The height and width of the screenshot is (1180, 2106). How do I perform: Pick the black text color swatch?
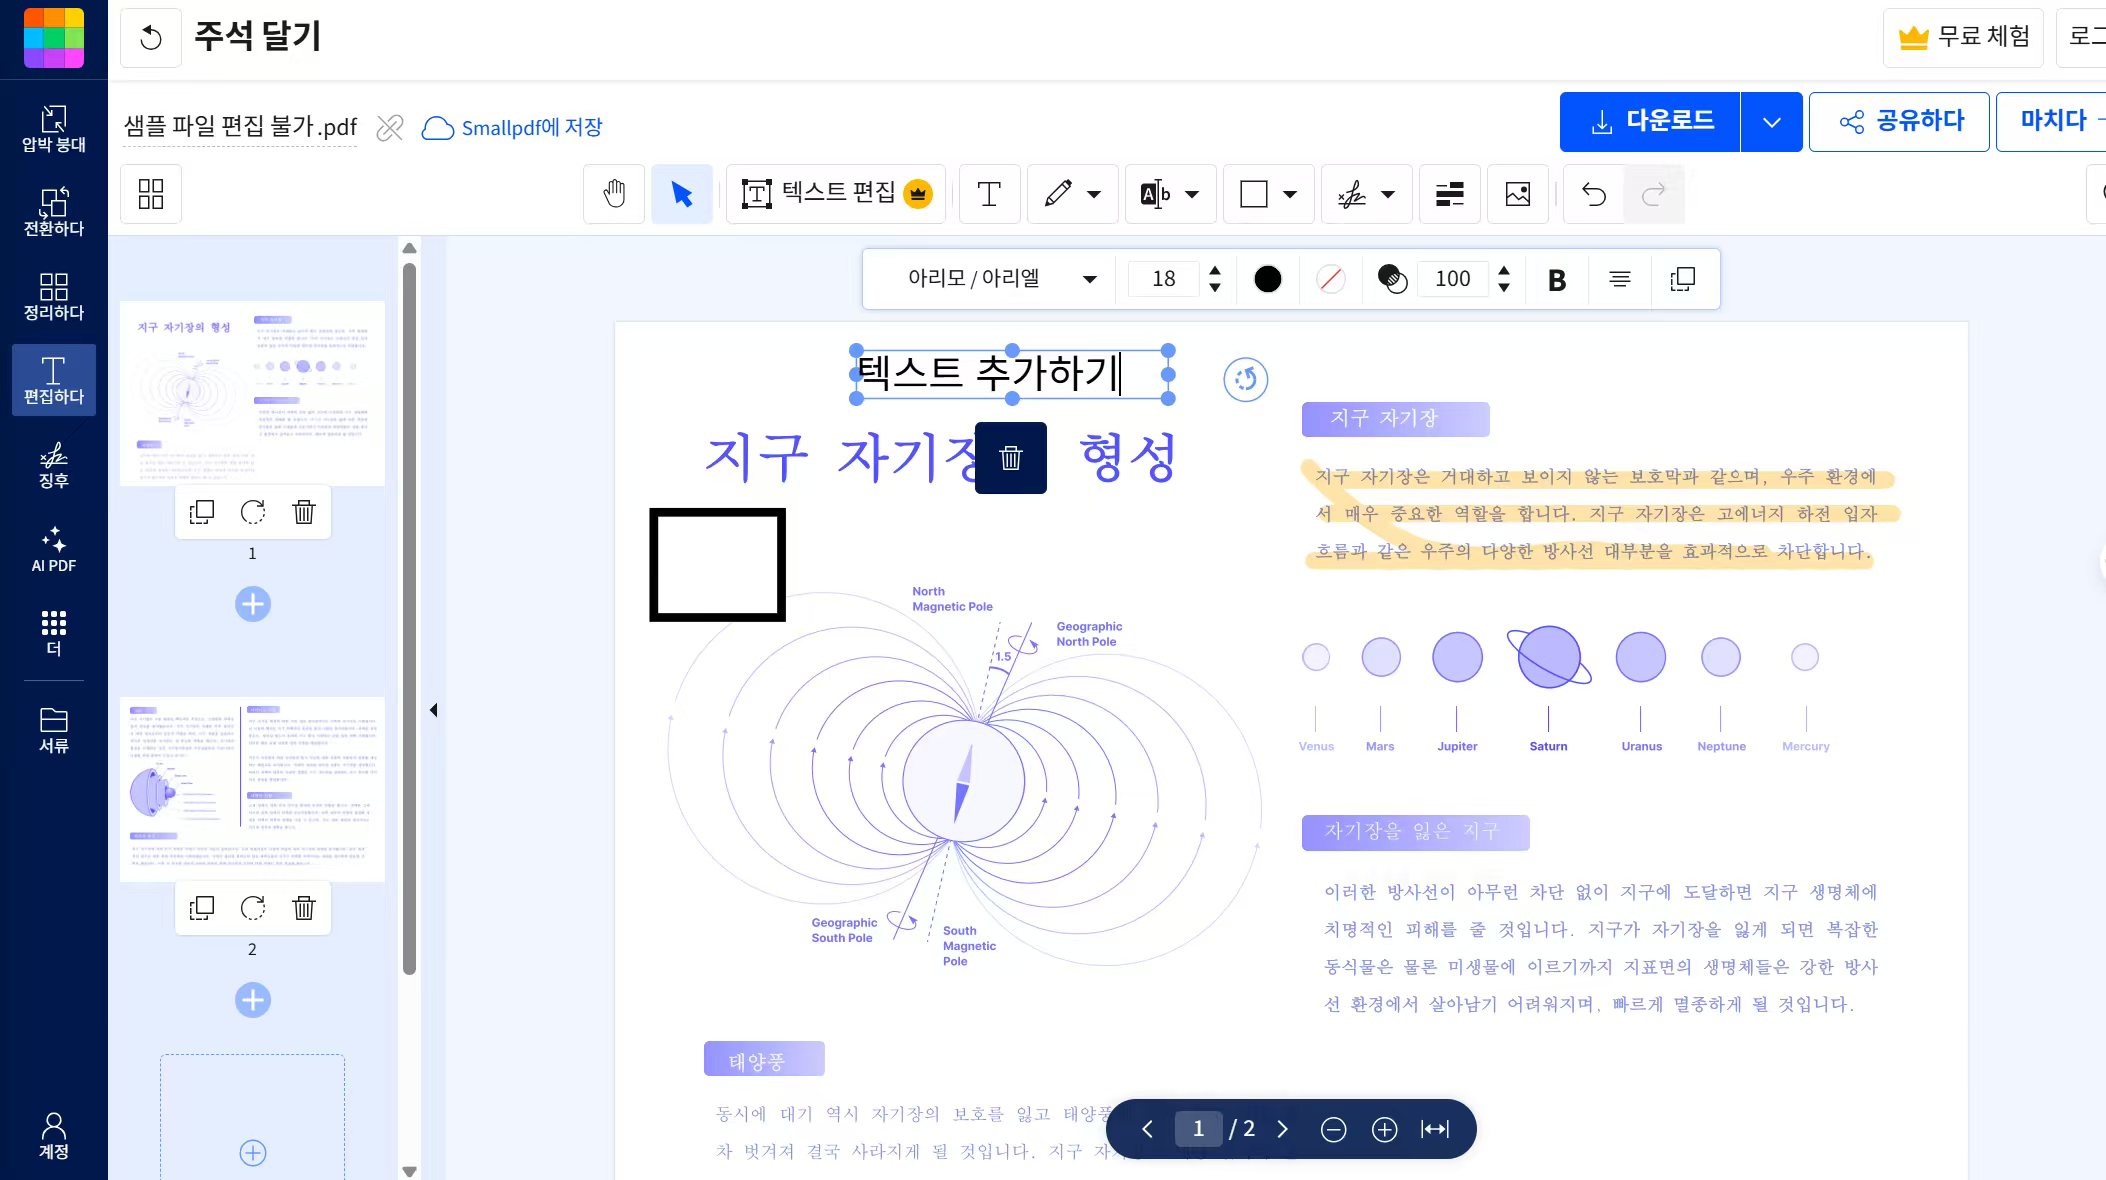[x=1268, y=279]
